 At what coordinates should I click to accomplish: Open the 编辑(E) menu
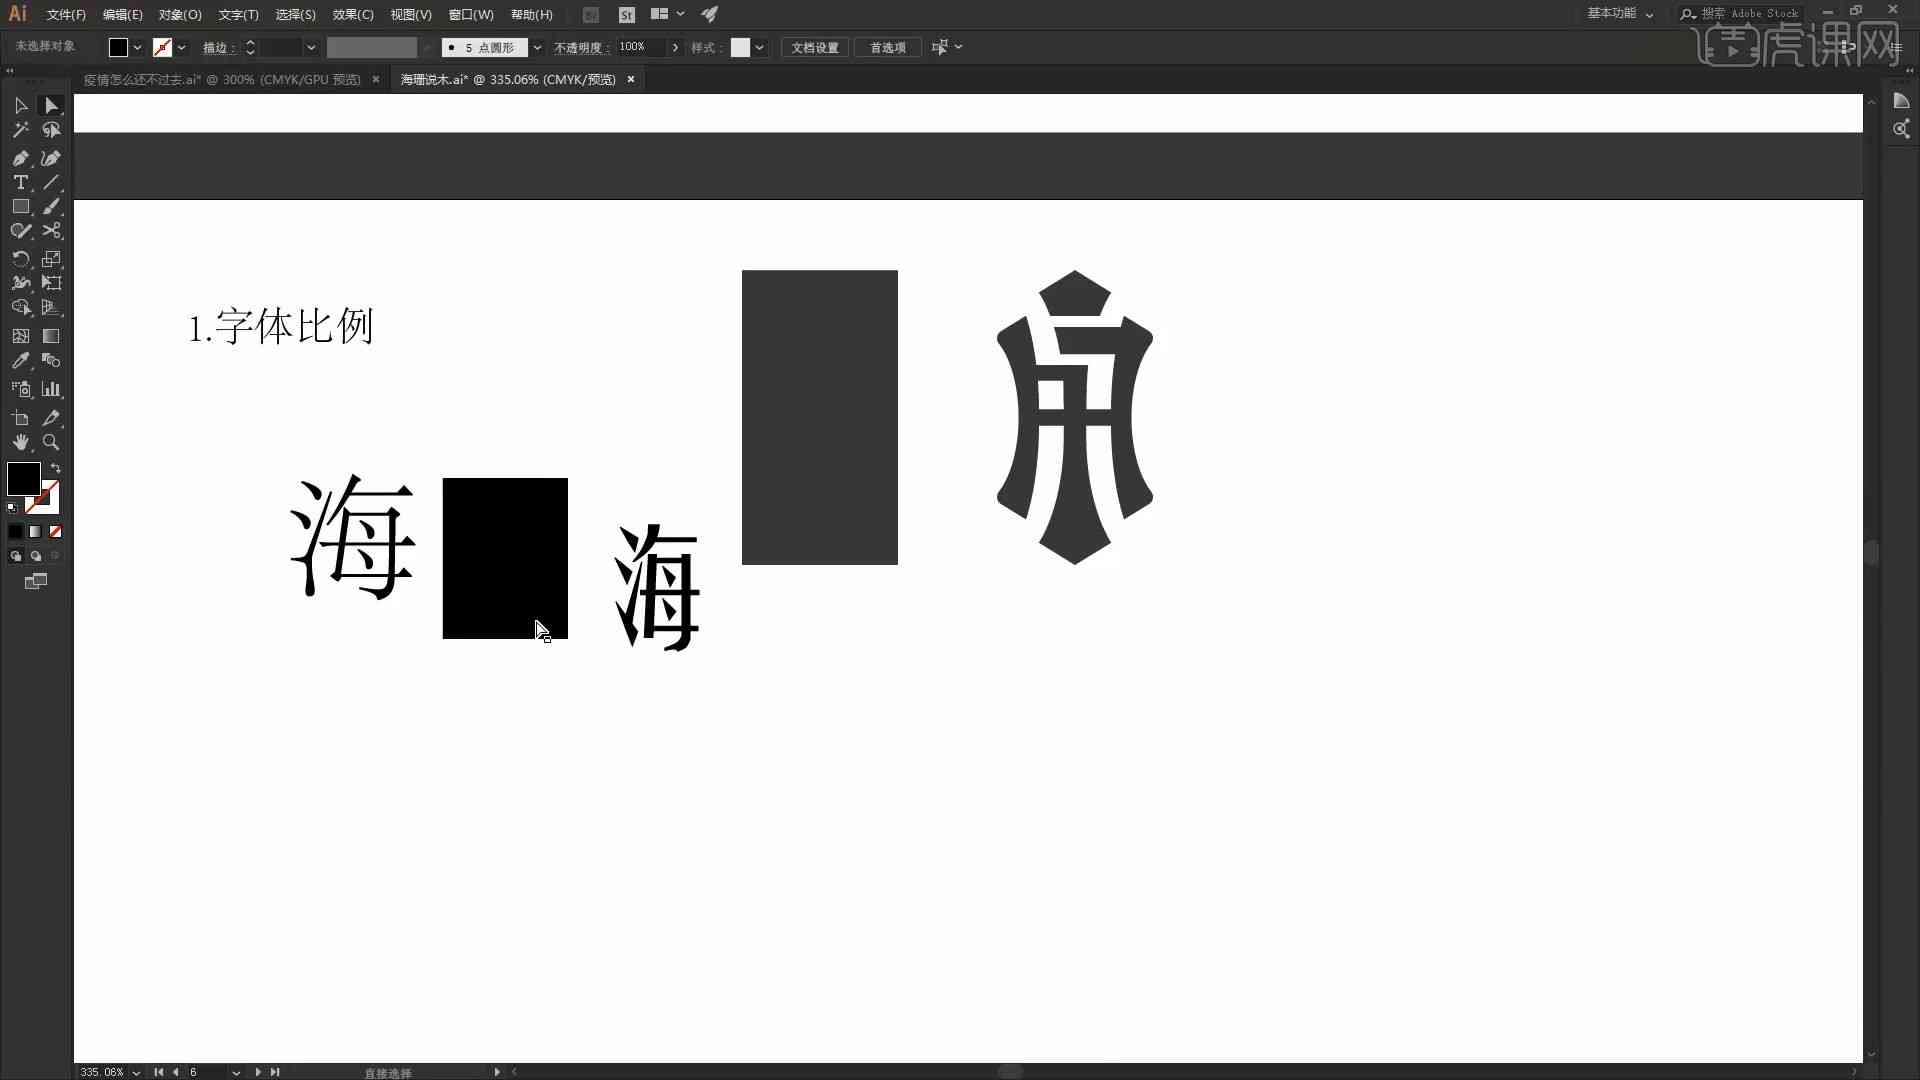(122, 15)
